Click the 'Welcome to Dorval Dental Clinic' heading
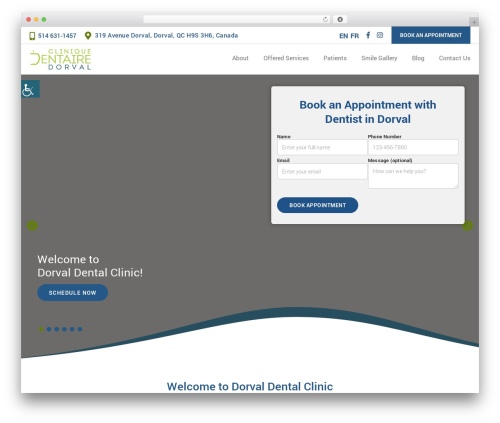This screenshot has height=423, width=500. (250, 386)
